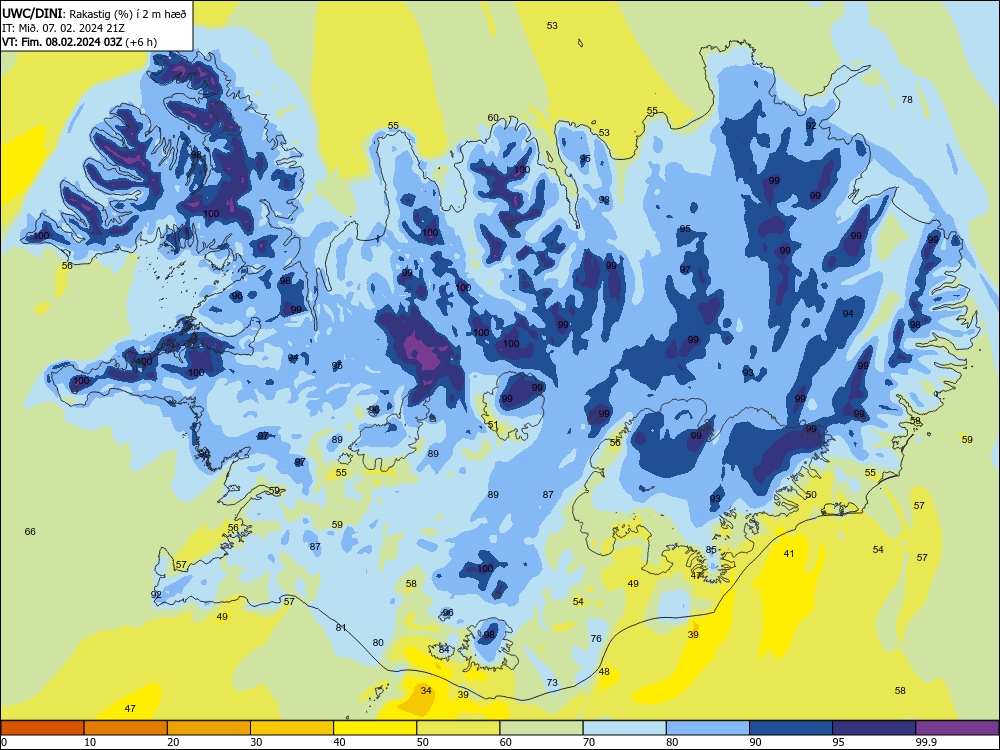This screenshot has height=750, width=1000.
Task: Click the humidity value '73' near the south coast
Action: pos(552,682)
